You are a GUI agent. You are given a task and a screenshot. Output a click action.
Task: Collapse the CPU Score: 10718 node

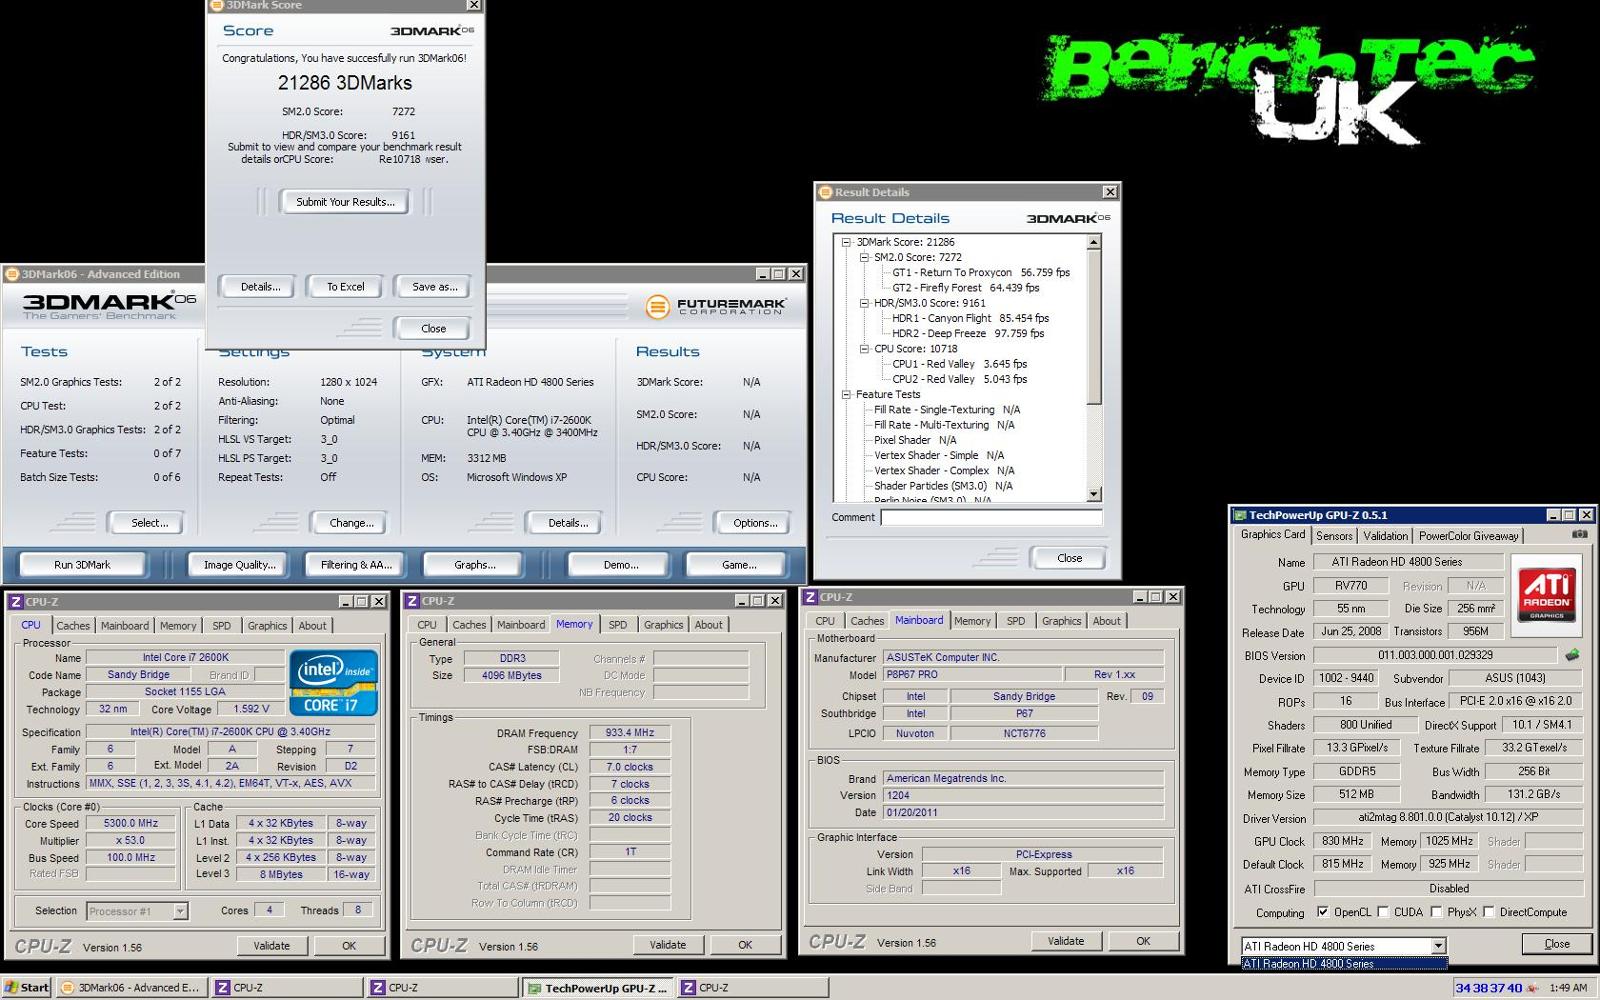864,349
